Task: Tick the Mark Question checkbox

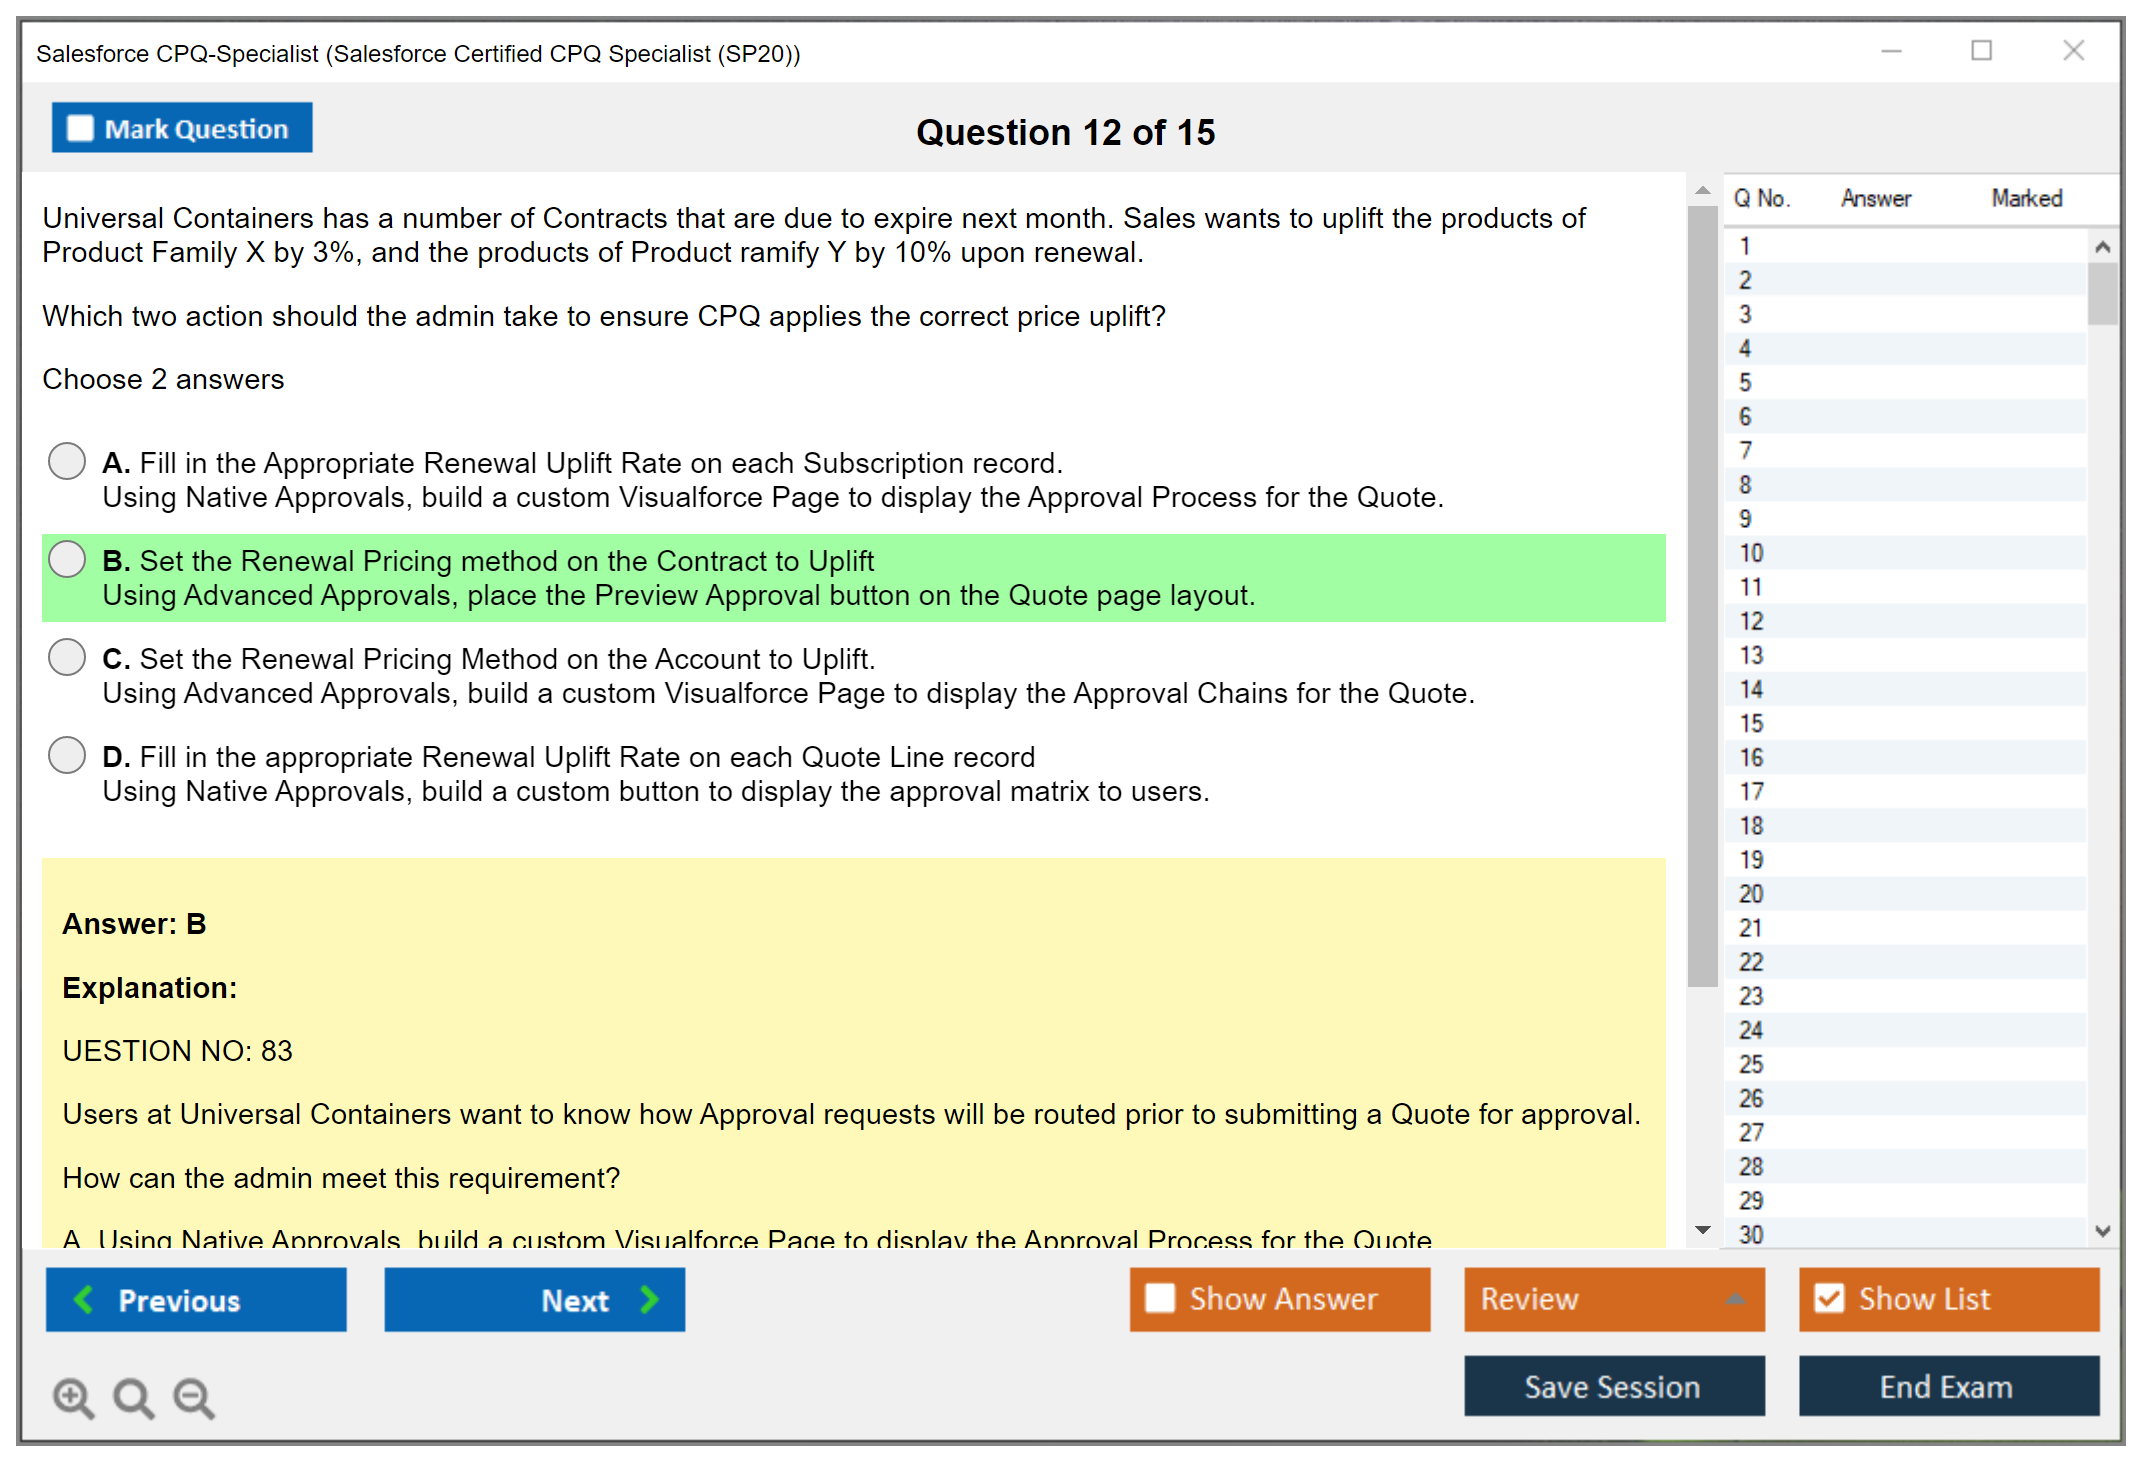Action: (x=80, y=129)
